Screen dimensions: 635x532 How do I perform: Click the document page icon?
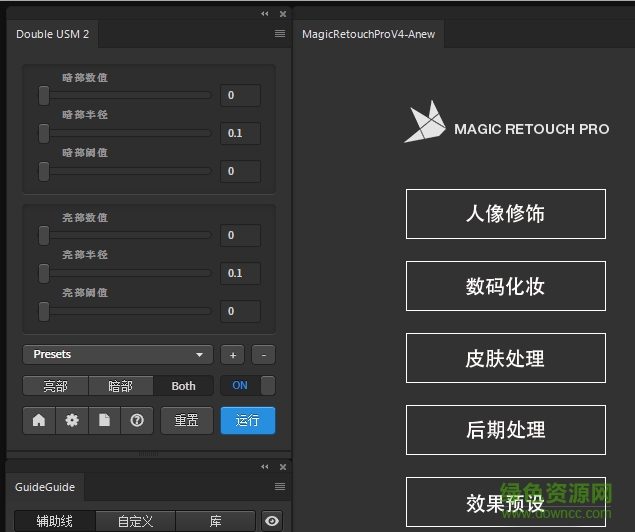[104, 420]
